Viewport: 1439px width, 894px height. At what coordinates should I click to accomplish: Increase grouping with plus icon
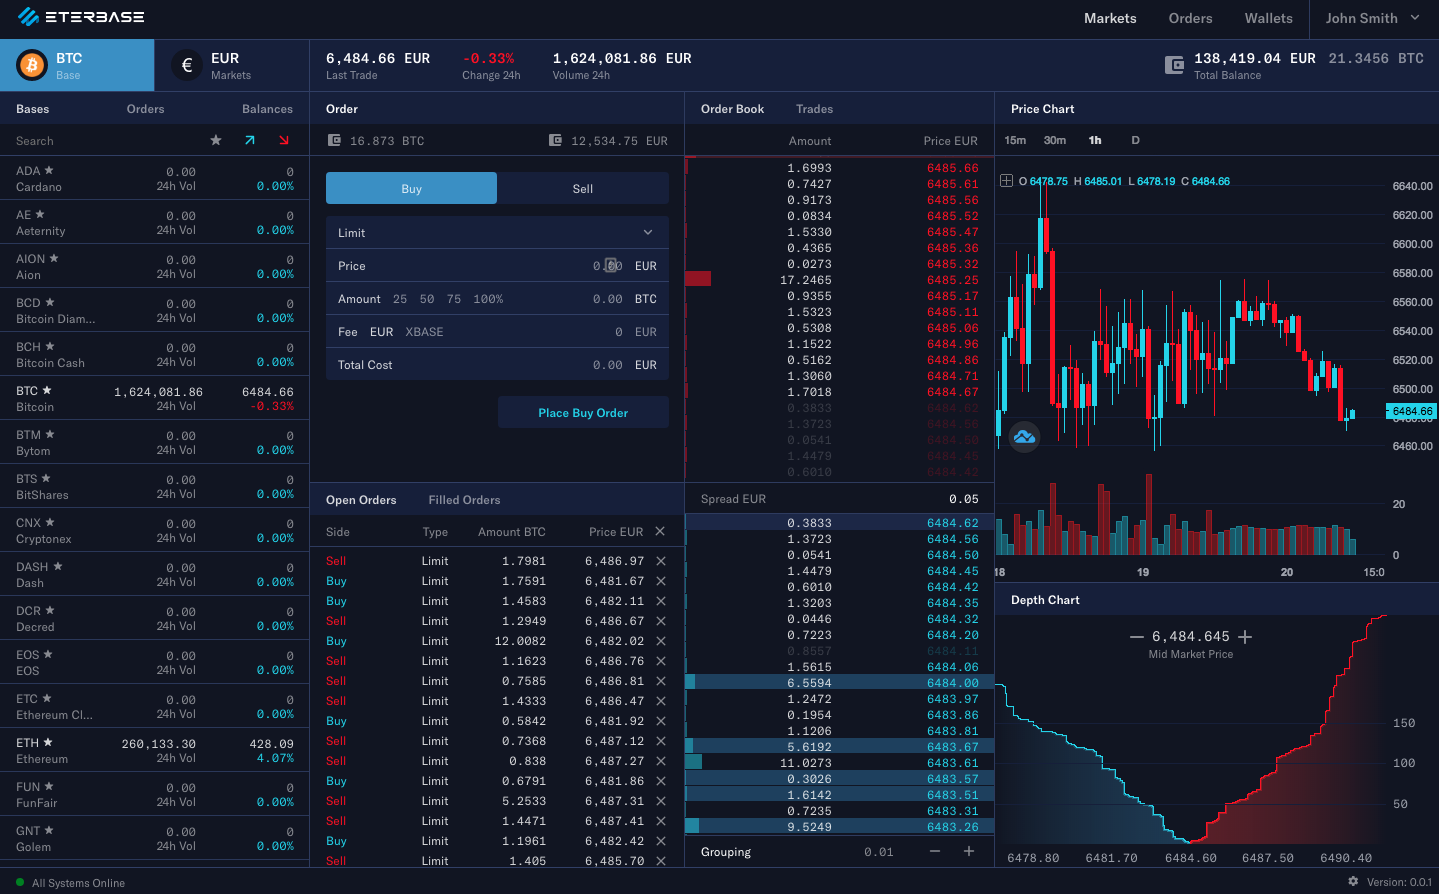point(969,851)
